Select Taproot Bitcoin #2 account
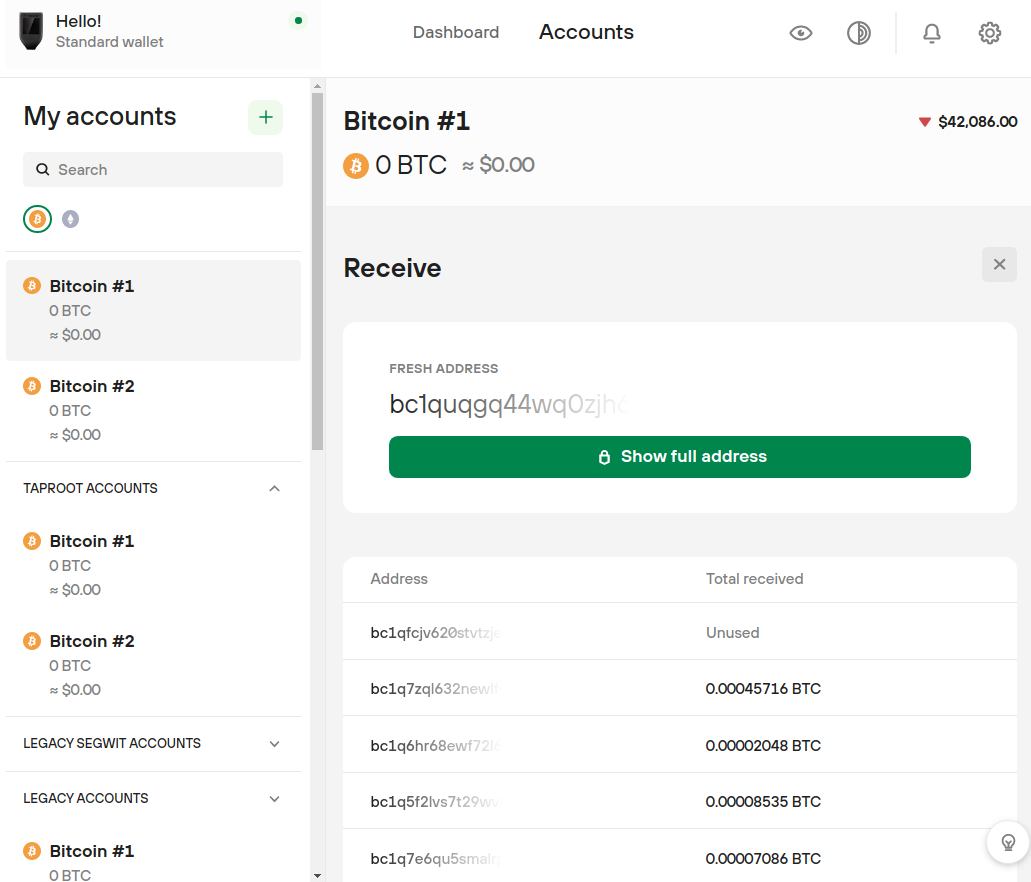Screen dimensions: 1031x882 tap(153, 666)
